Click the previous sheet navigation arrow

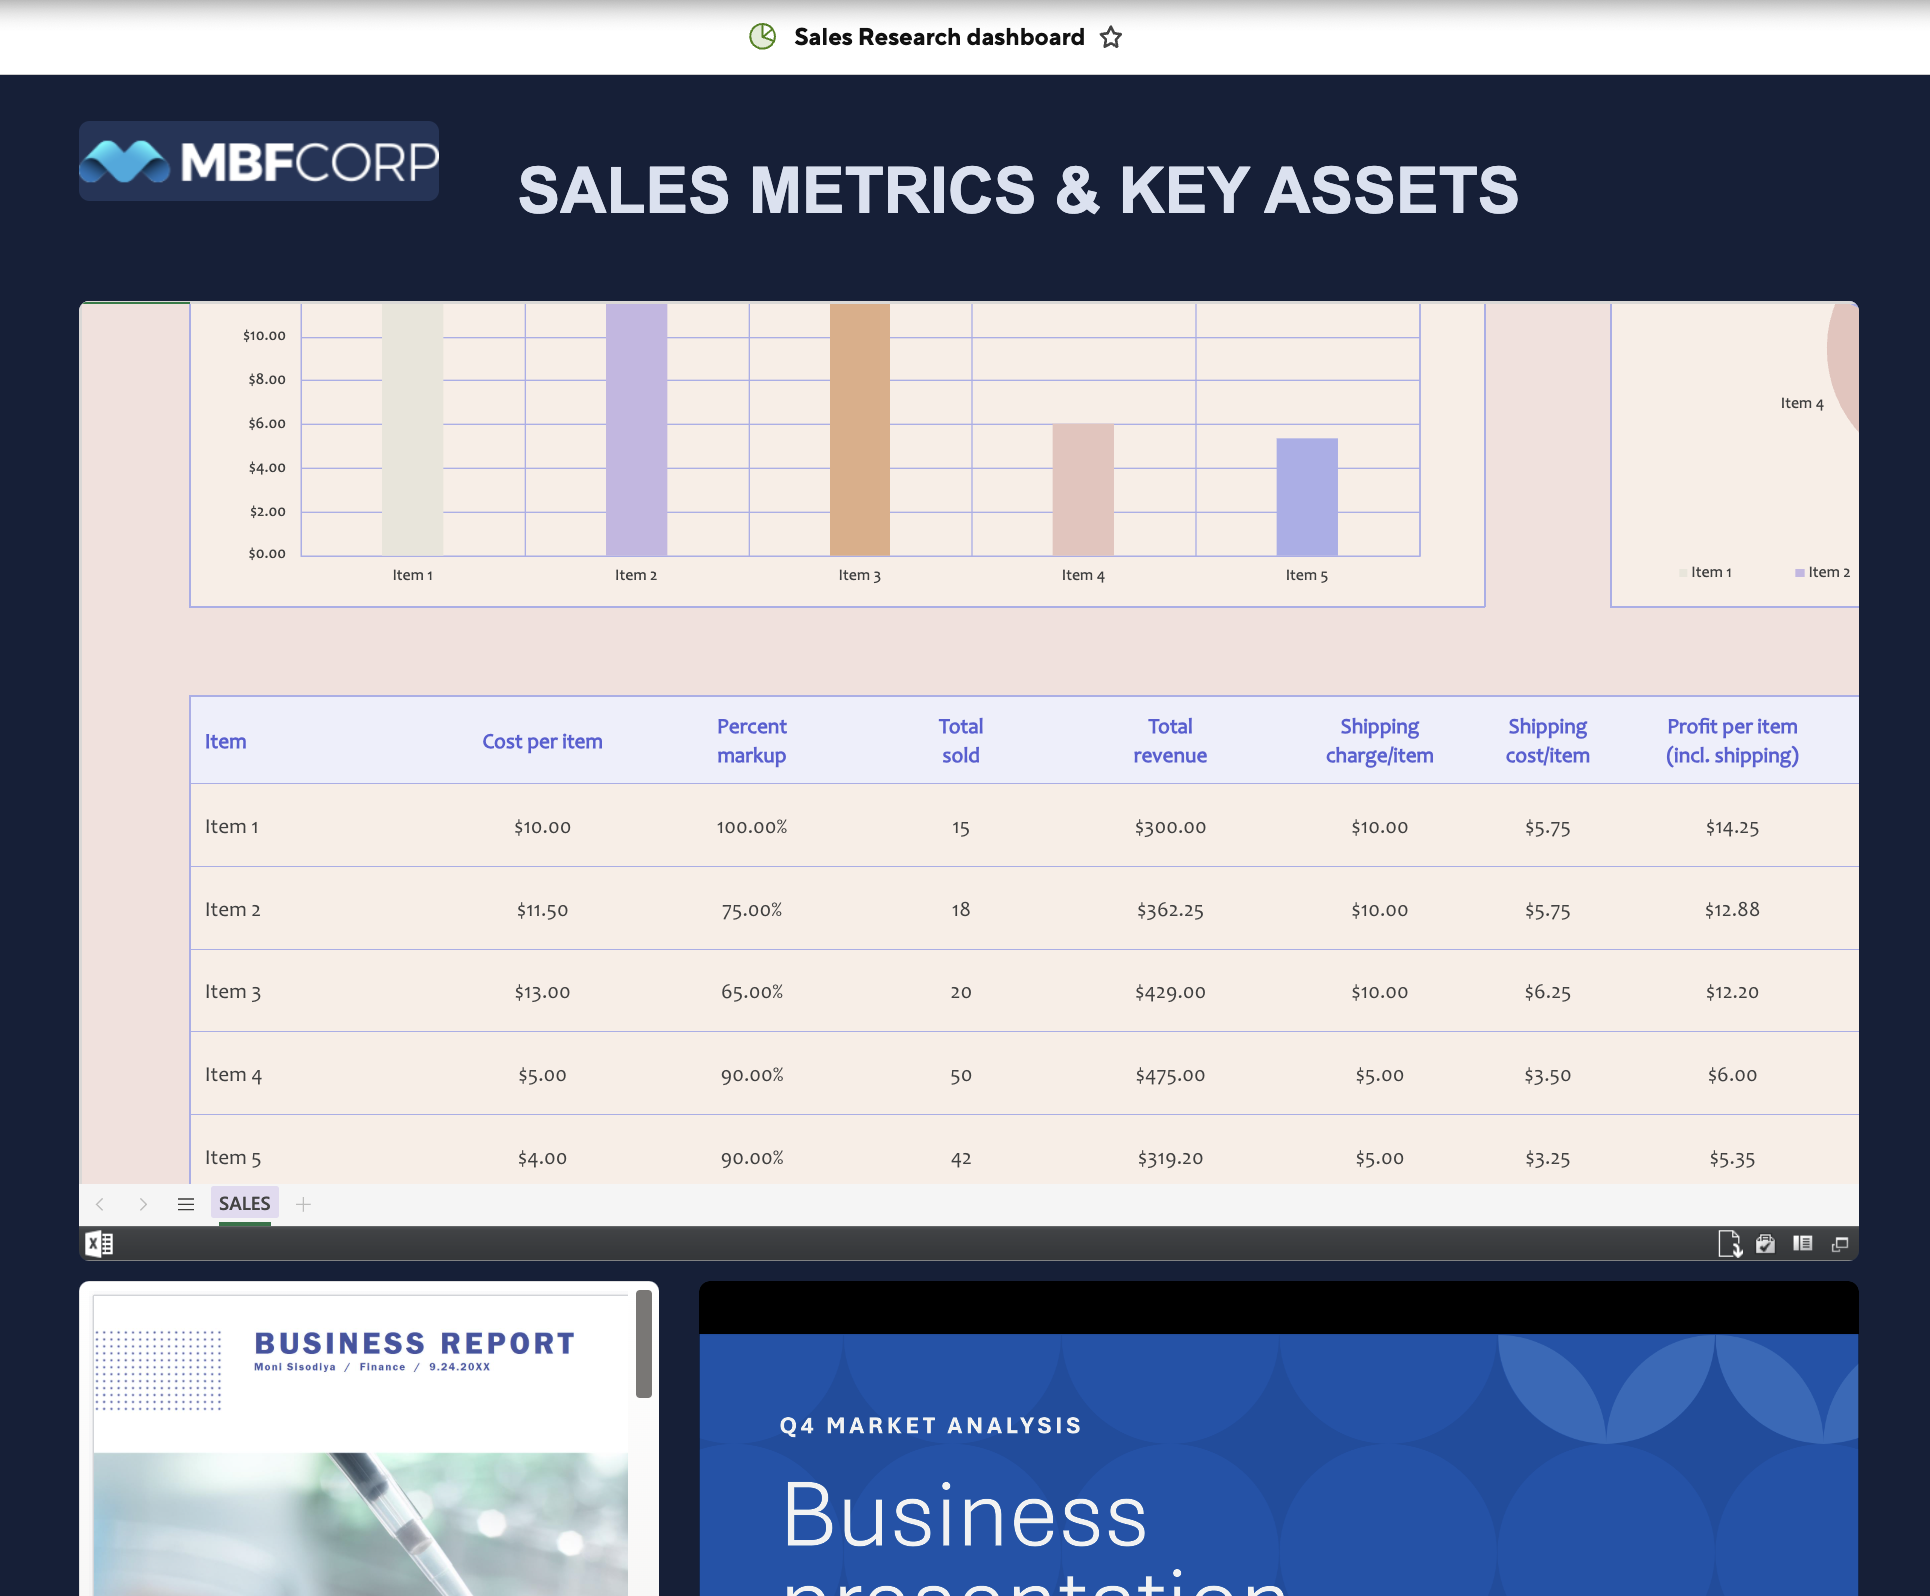click(100, 1204)
